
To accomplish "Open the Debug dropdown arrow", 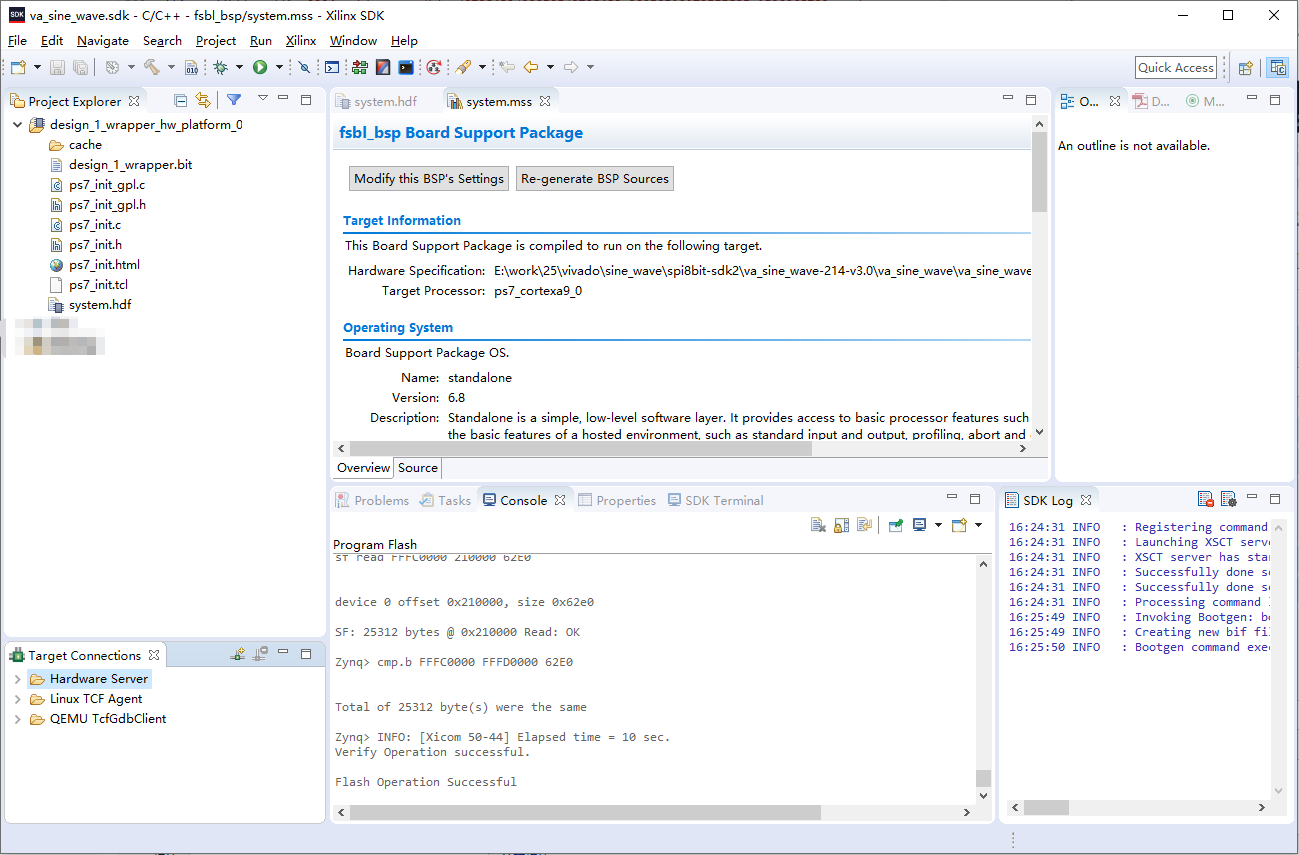I will click(x=239, y=67).
